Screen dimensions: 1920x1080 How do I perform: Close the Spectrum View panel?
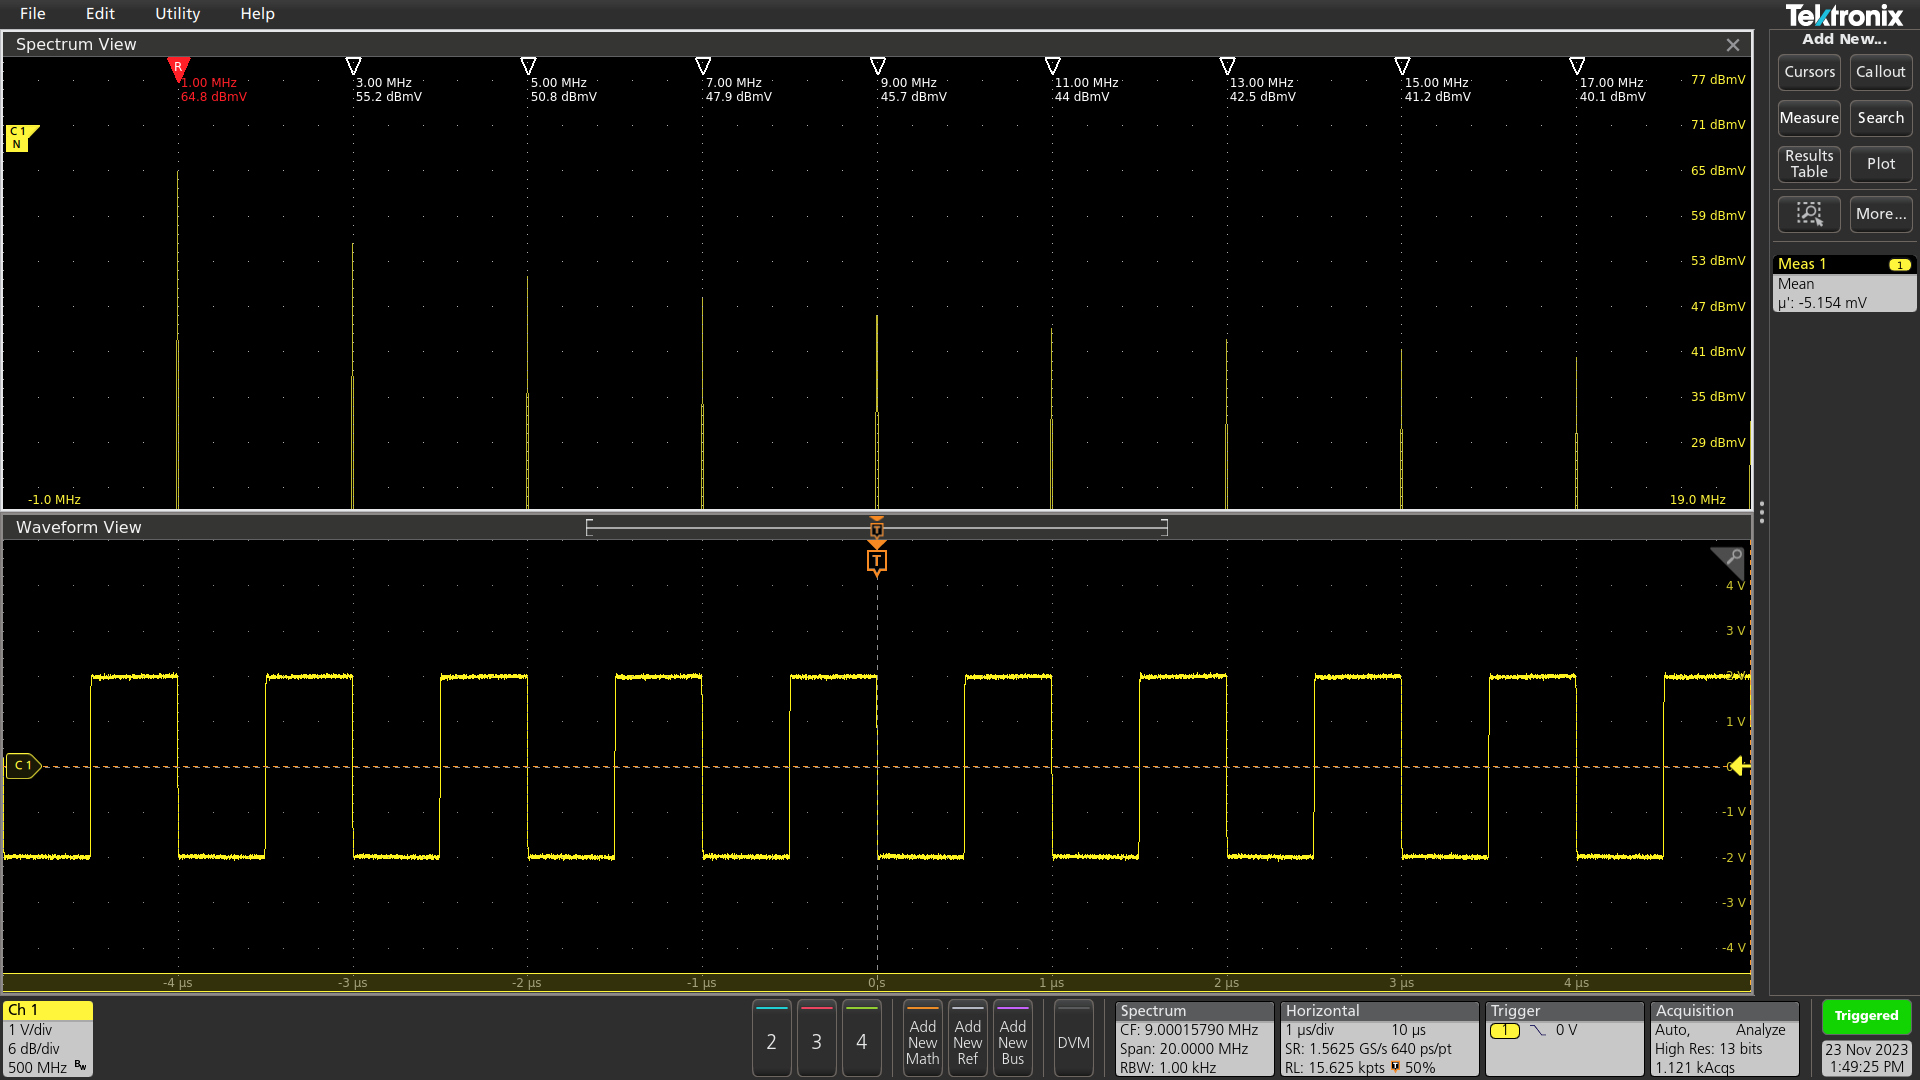[x=1733, y=45]
